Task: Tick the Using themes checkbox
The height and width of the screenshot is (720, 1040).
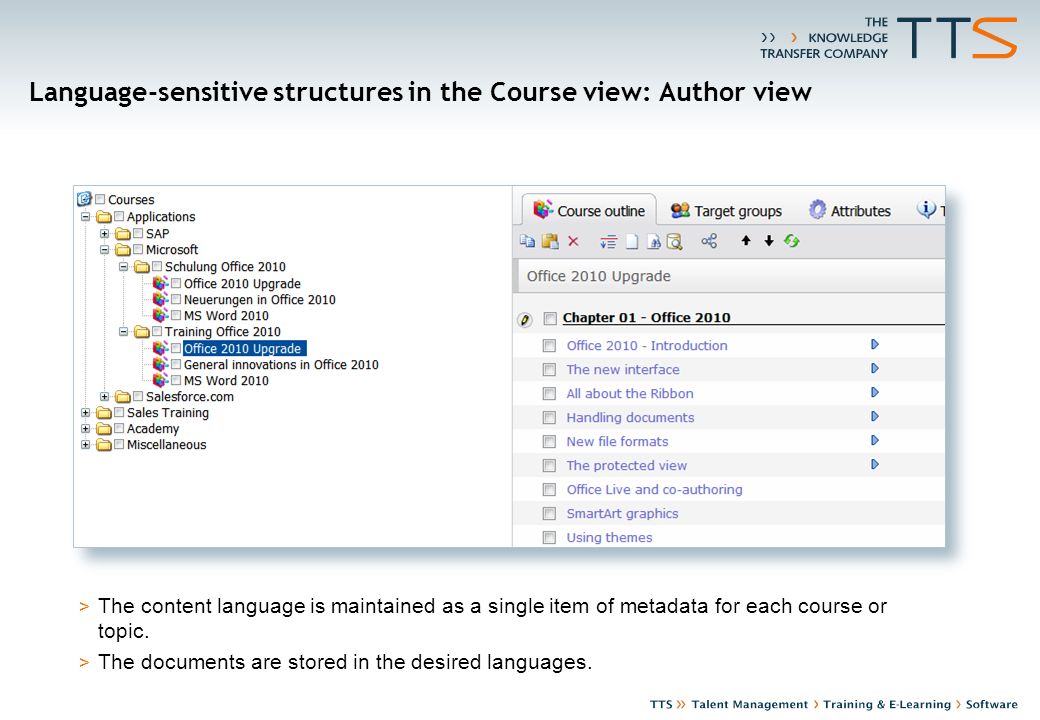Action: [x=549, y=538]
